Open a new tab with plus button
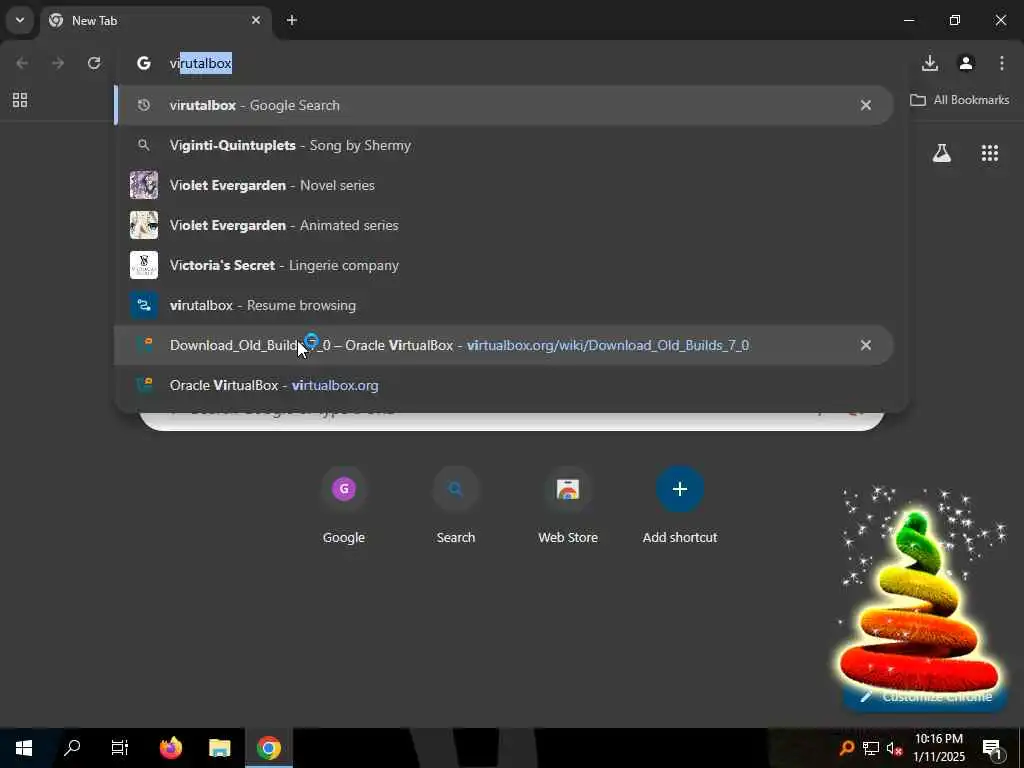 [x=292, y=20]
